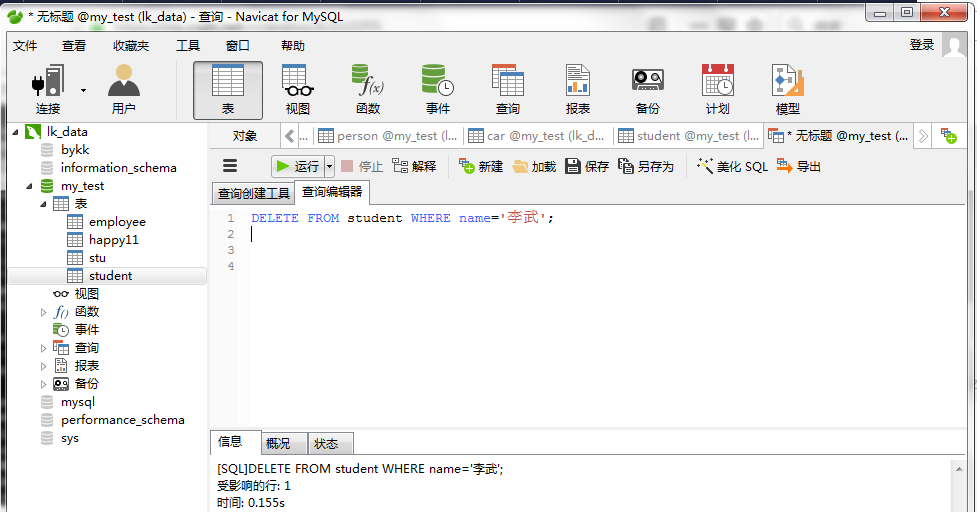This screenshot has height=512, width=977.
Task: Open the 模型 model toolbar button
Action: [x=788, y=90]
